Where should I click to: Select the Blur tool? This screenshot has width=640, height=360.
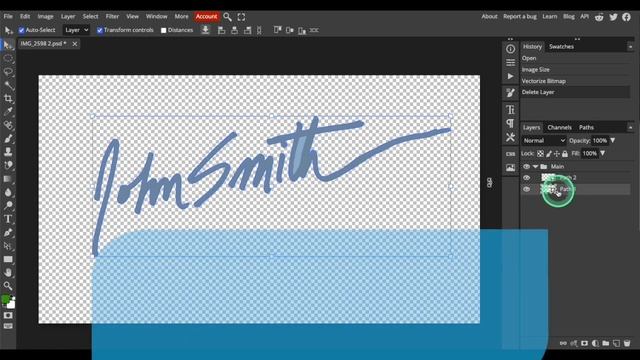(8, 192)
